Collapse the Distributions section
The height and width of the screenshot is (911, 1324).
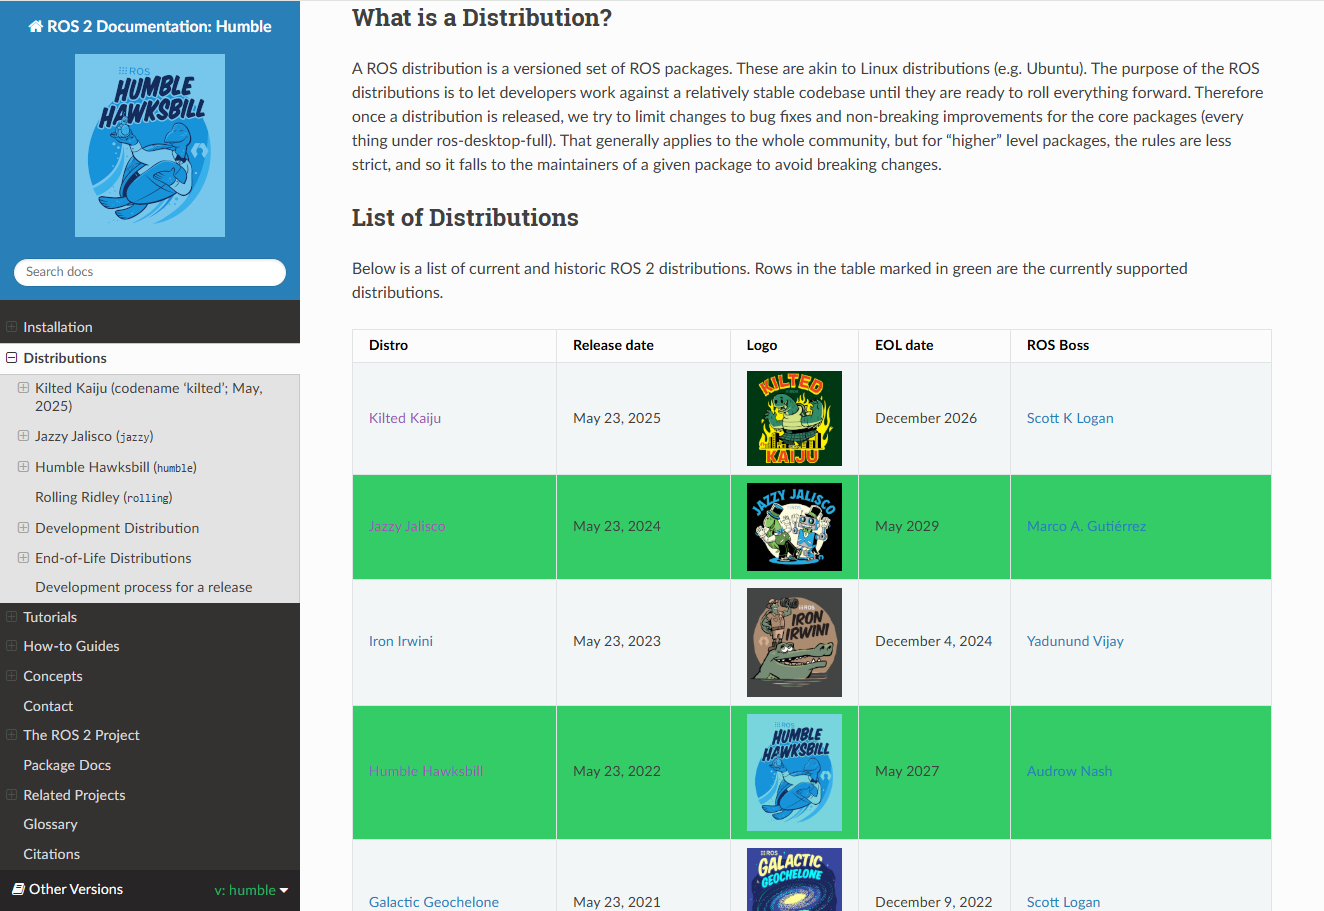pos(12,358)
